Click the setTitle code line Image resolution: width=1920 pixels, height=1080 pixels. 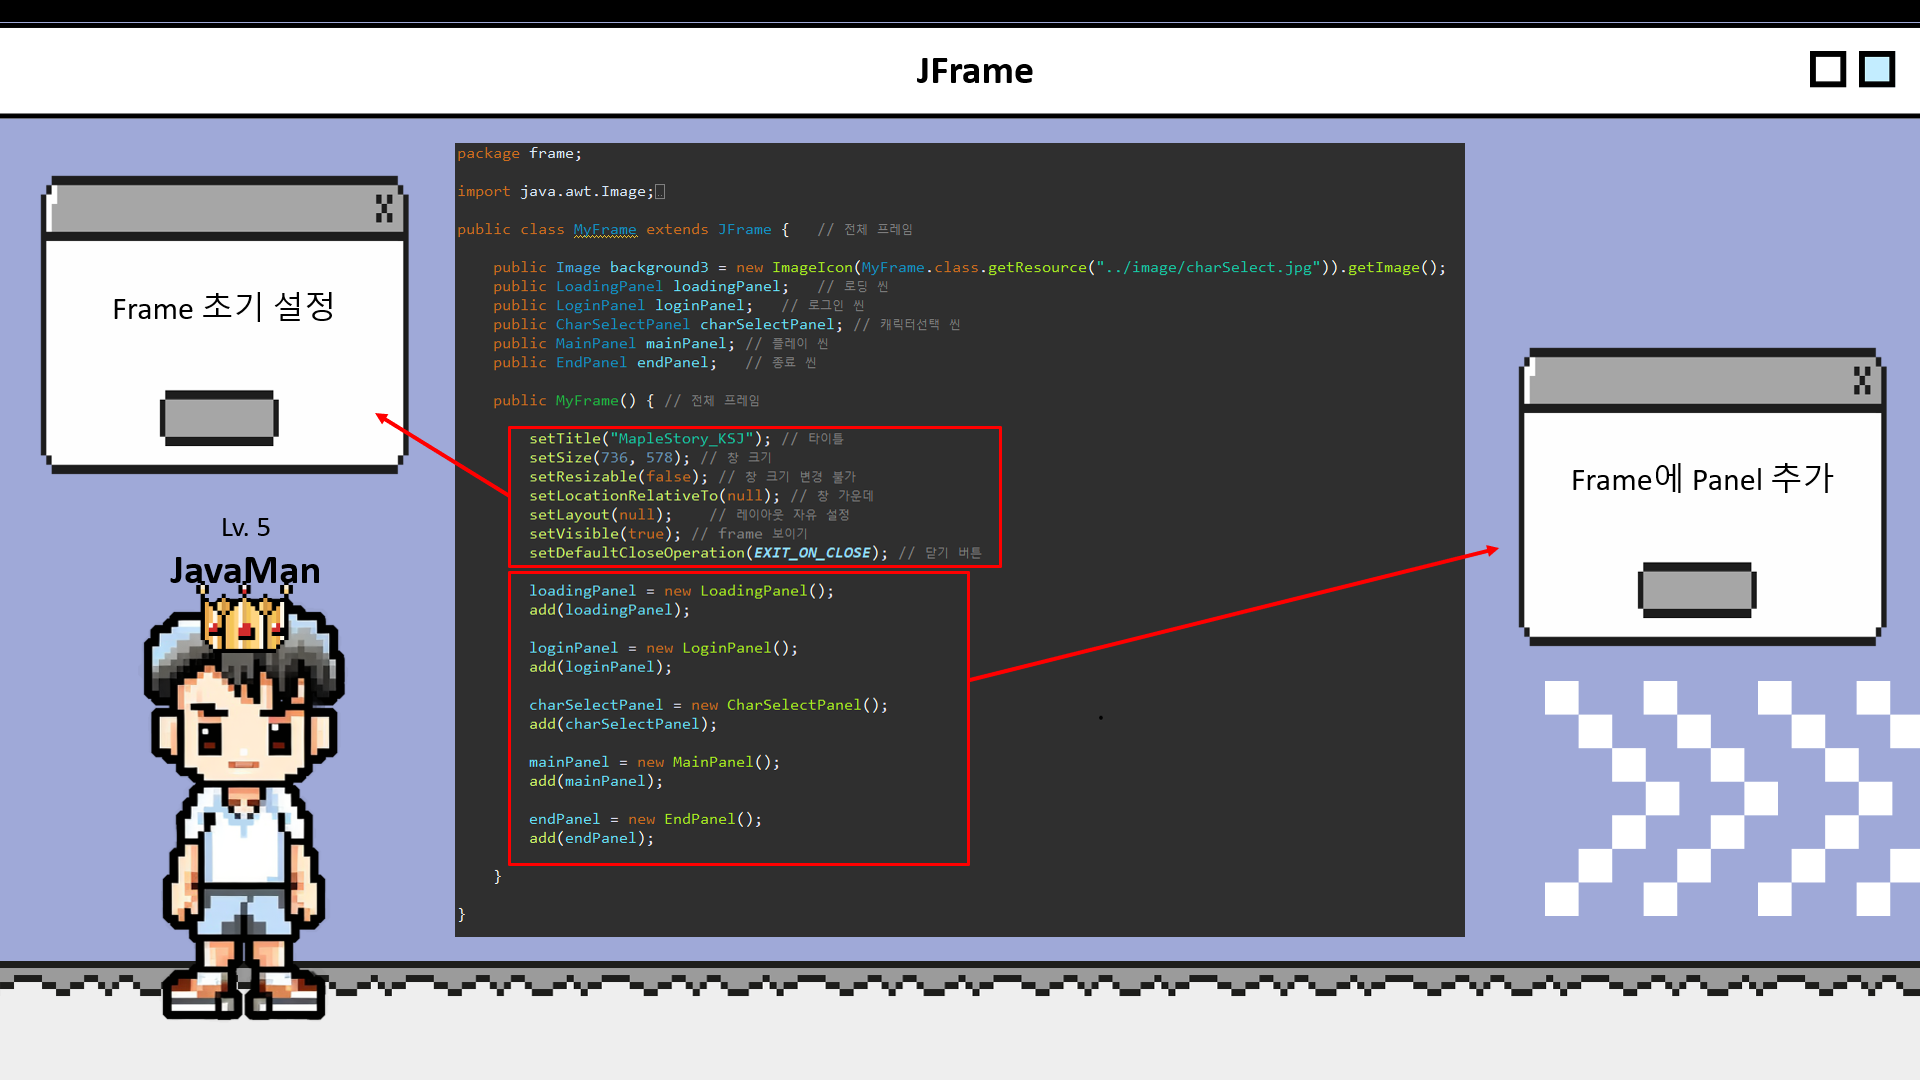(x=650, y=438)
